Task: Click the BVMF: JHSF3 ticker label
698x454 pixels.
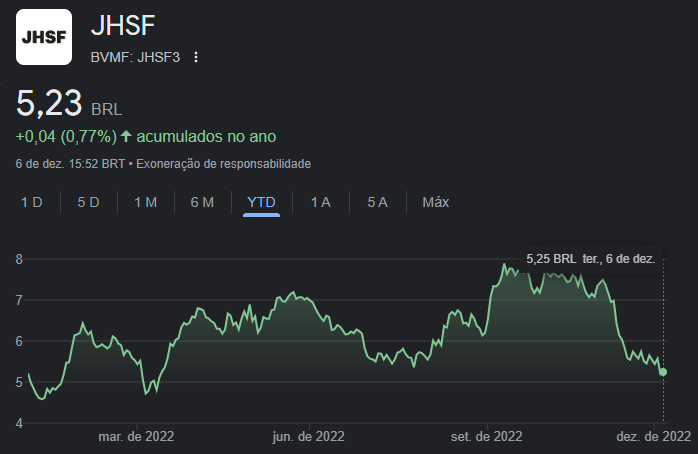Action: point(135,57)
